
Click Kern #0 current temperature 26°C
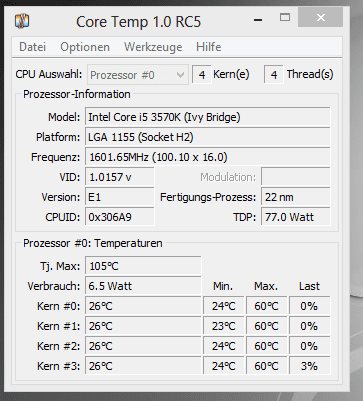pos(143,306)
